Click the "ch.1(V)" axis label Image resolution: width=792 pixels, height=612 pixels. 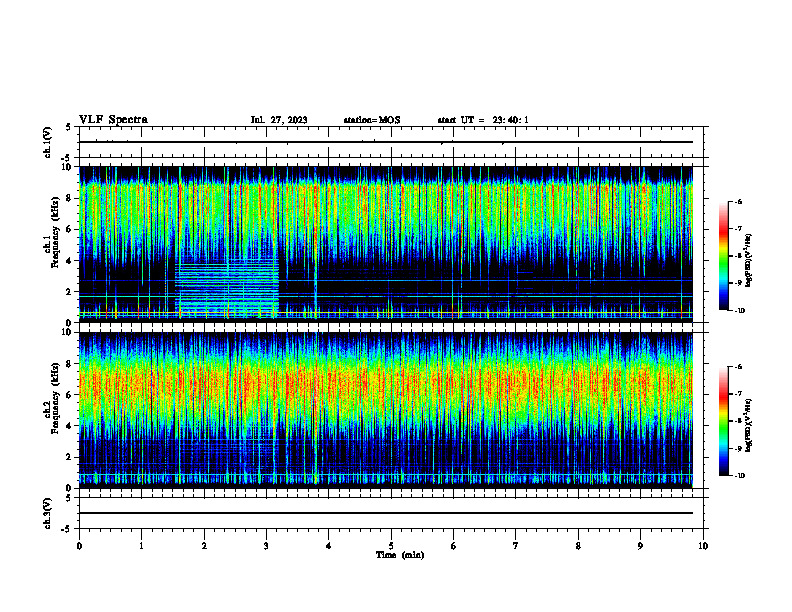coord(48,142)
